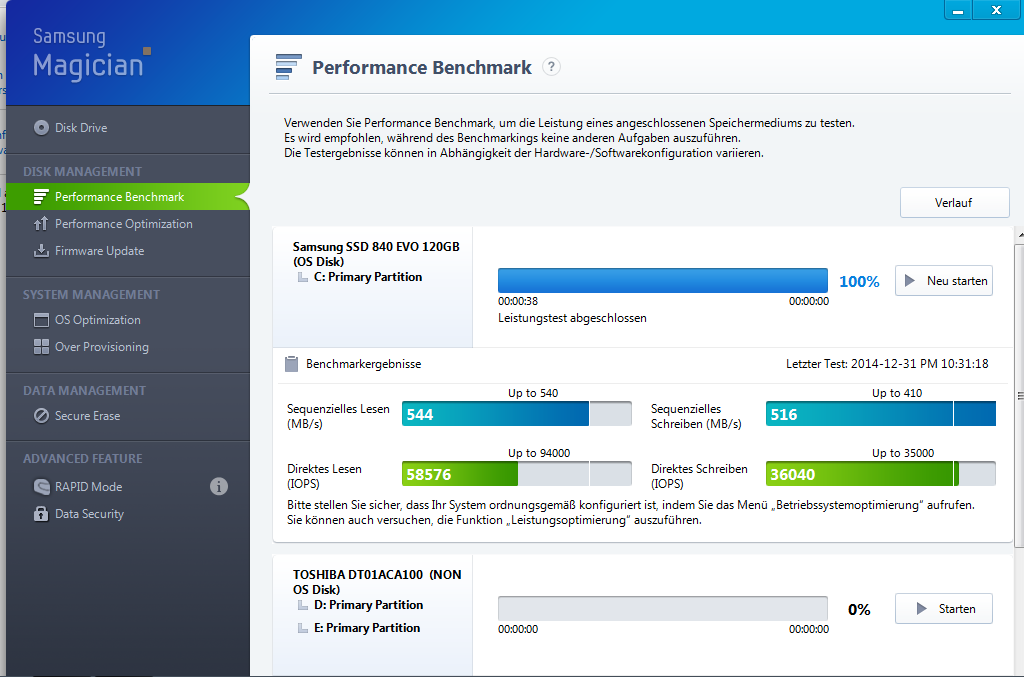Click the Direktes Schreiben 36040 bar
The width and height of the screenshot is (1024, 677).
(x=881, y=474)
